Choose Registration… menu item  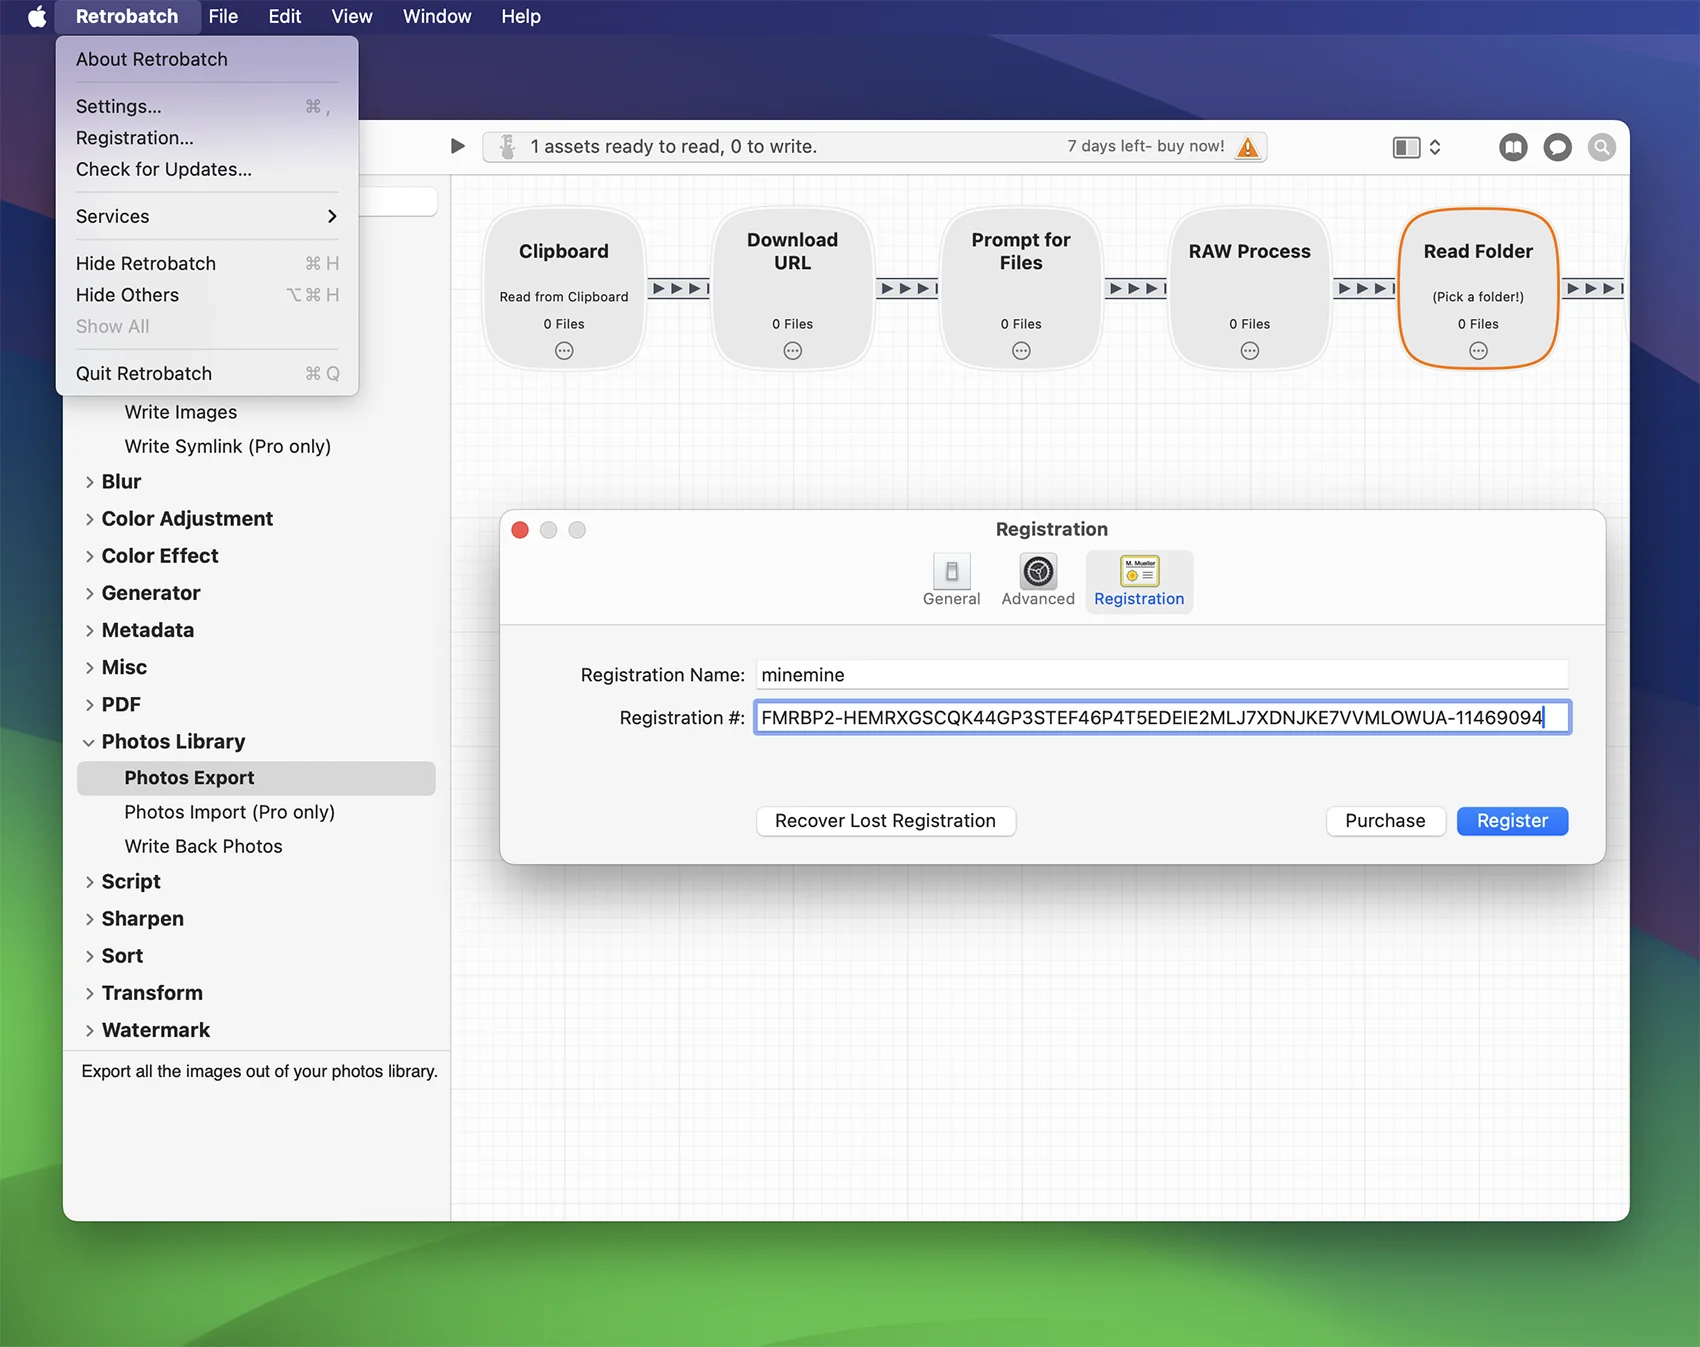pos(207,138)
